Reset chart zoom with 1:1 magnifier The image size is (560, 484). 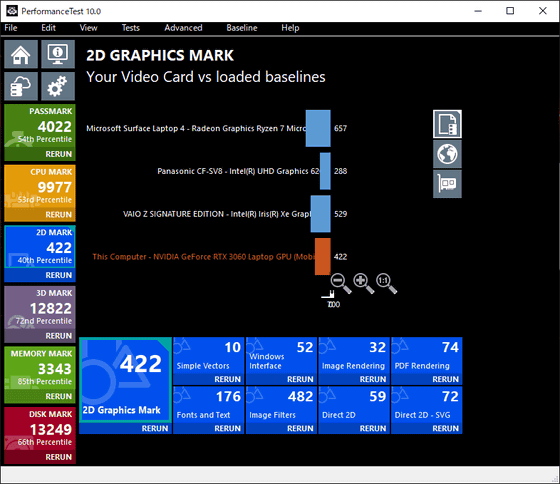[x=386, y=284]
